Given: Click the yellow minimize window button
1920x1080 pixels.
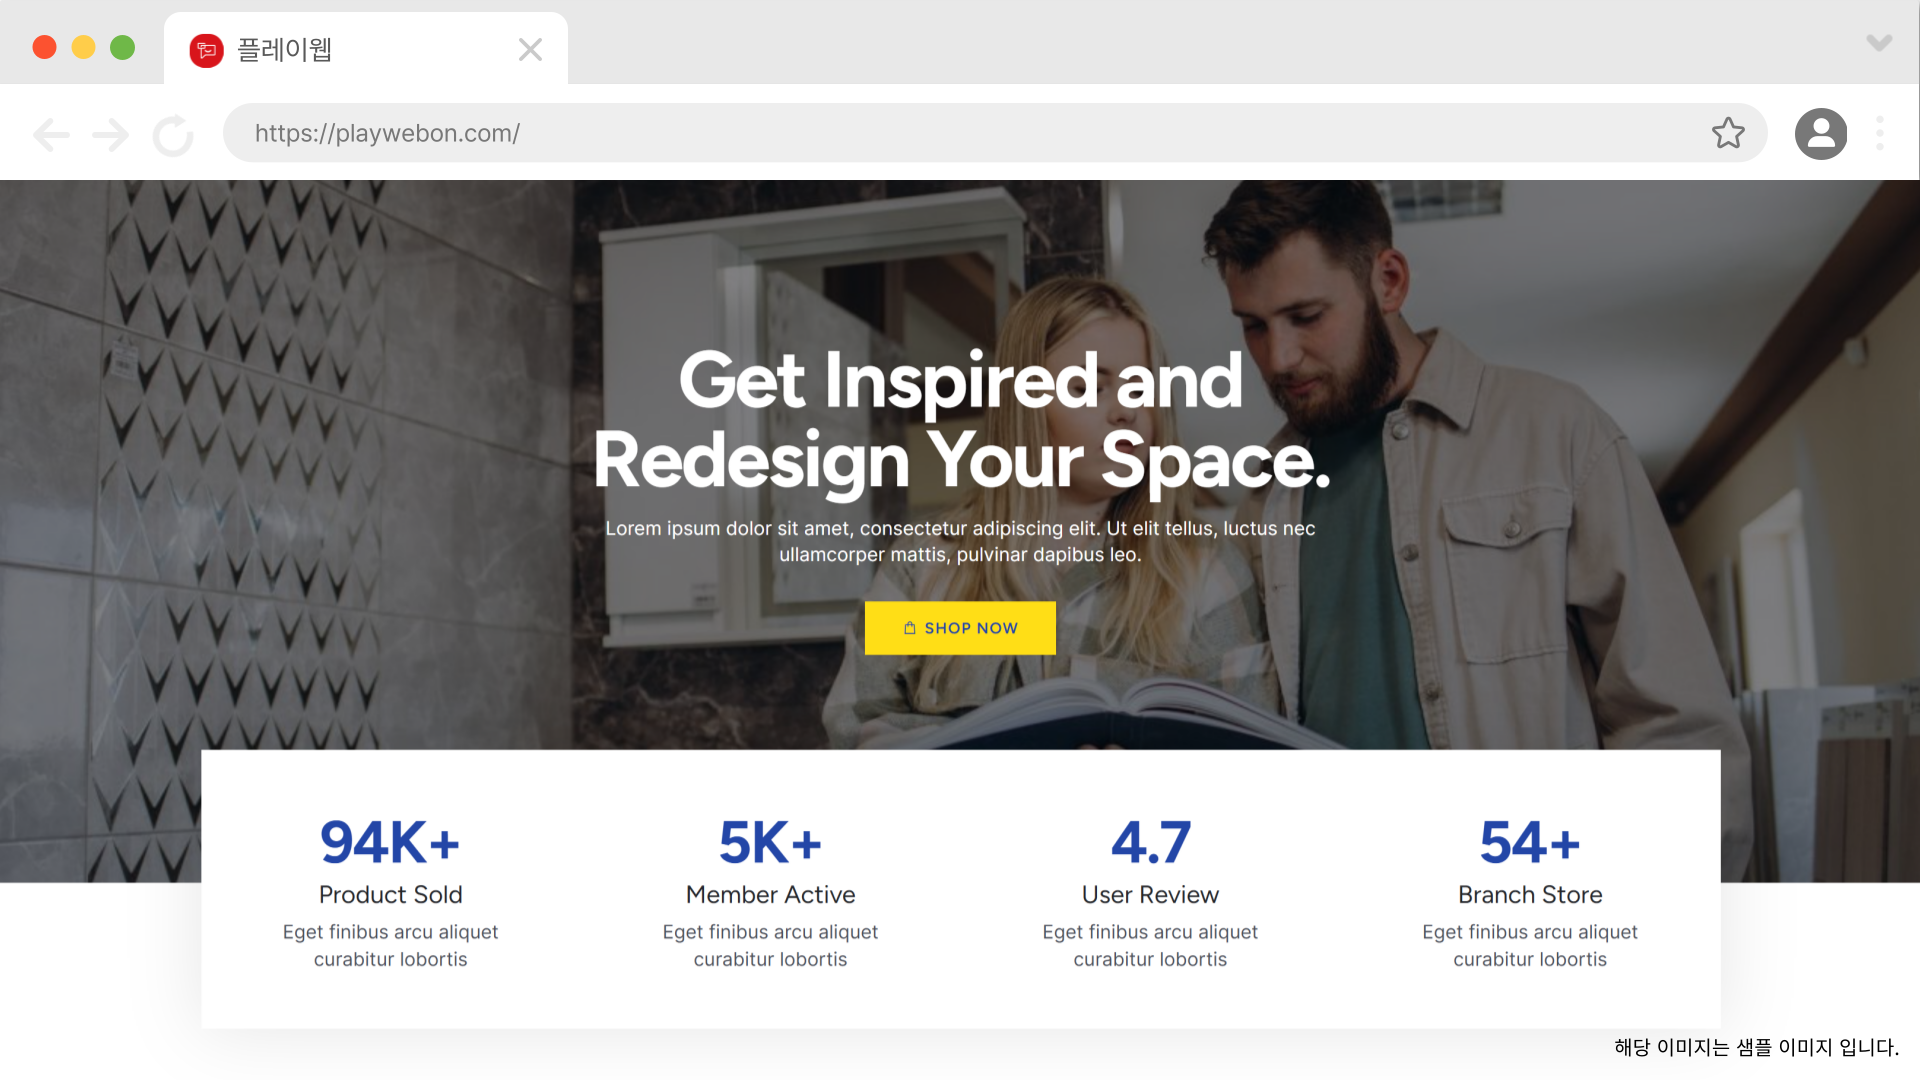Looking at the screenshot, I should coord(83,47).
